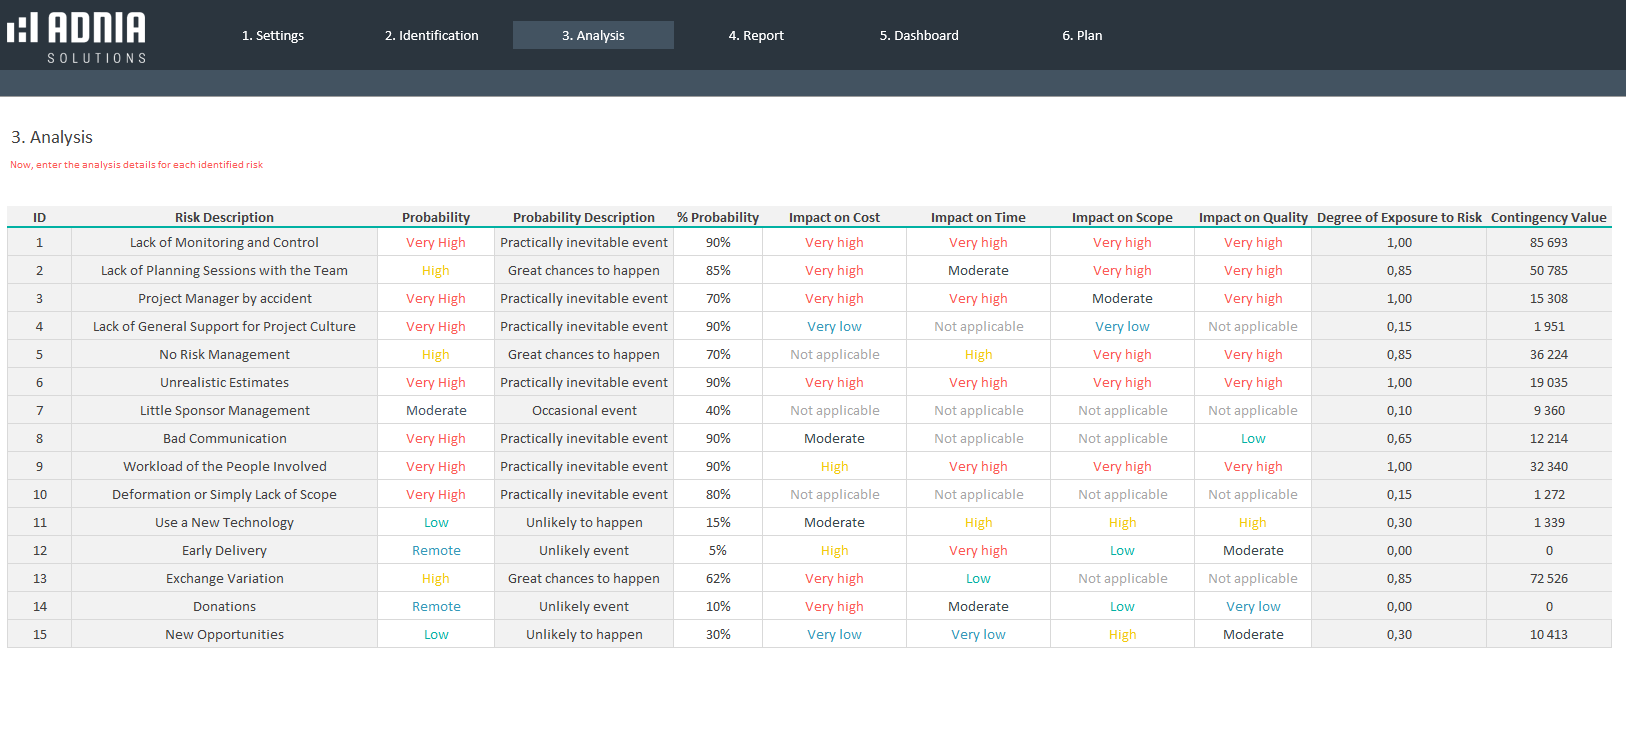
Task: Select the Contingency Value column header
Action: click(x=1548, y=217)
